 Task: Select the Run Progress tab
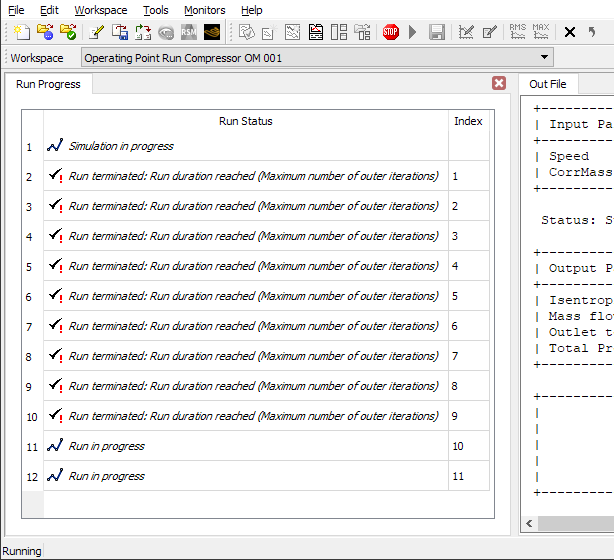tap(48, 84)
